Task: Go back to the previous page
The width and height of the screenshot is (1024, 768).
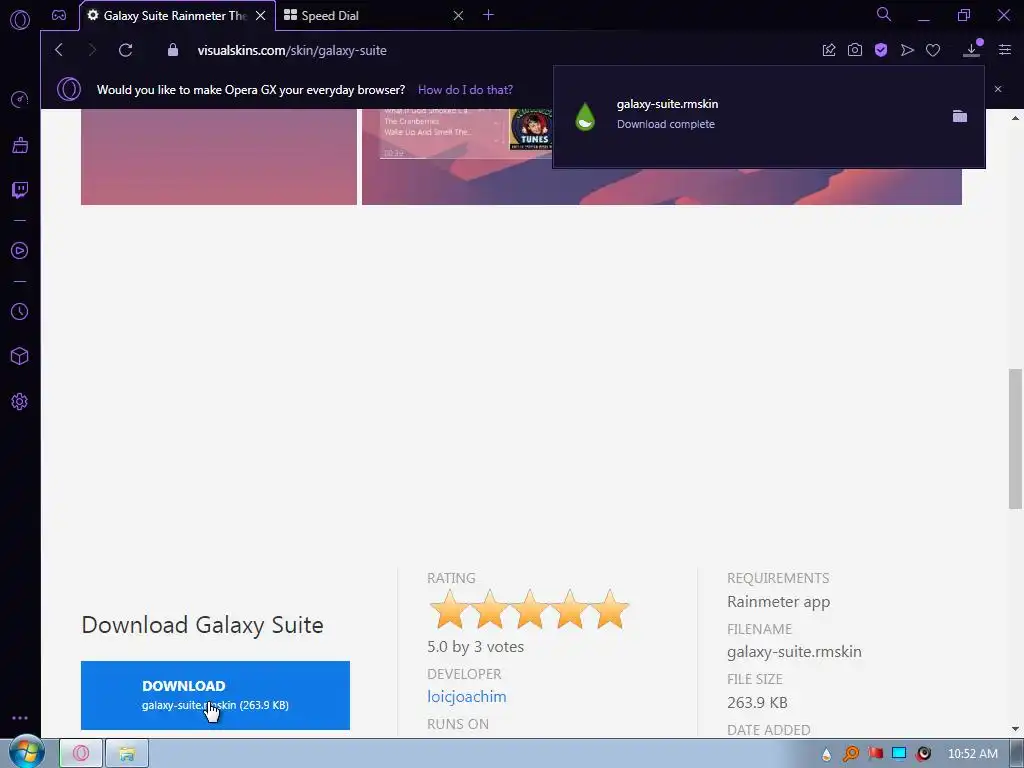Action: [59, 50]
